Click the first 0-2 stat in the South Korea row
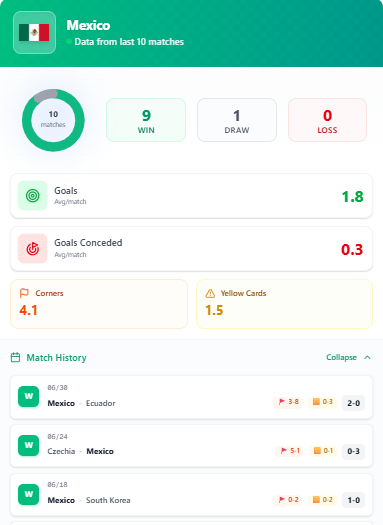 288,500
